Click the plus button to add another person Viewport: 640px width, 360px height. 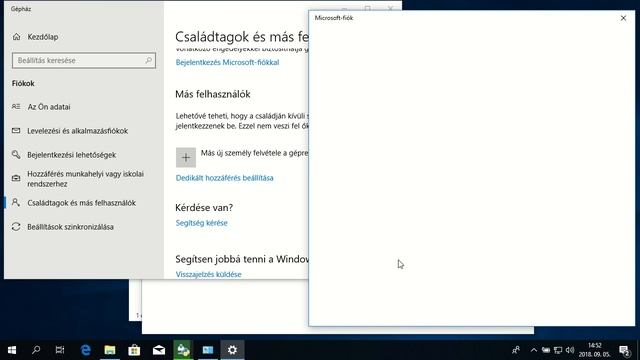click(x=186, y=158)
